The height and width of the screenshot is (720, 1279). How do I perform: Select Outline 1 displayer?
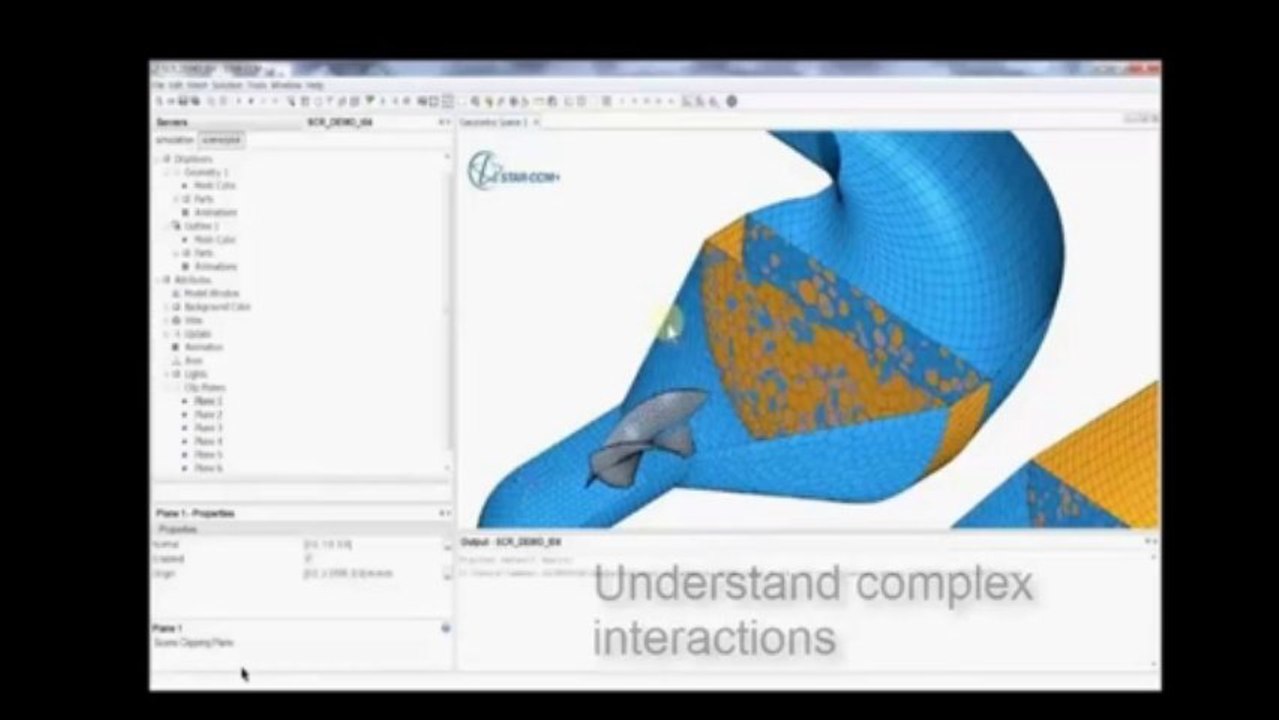pyautogui.click(x=202, y=226)
